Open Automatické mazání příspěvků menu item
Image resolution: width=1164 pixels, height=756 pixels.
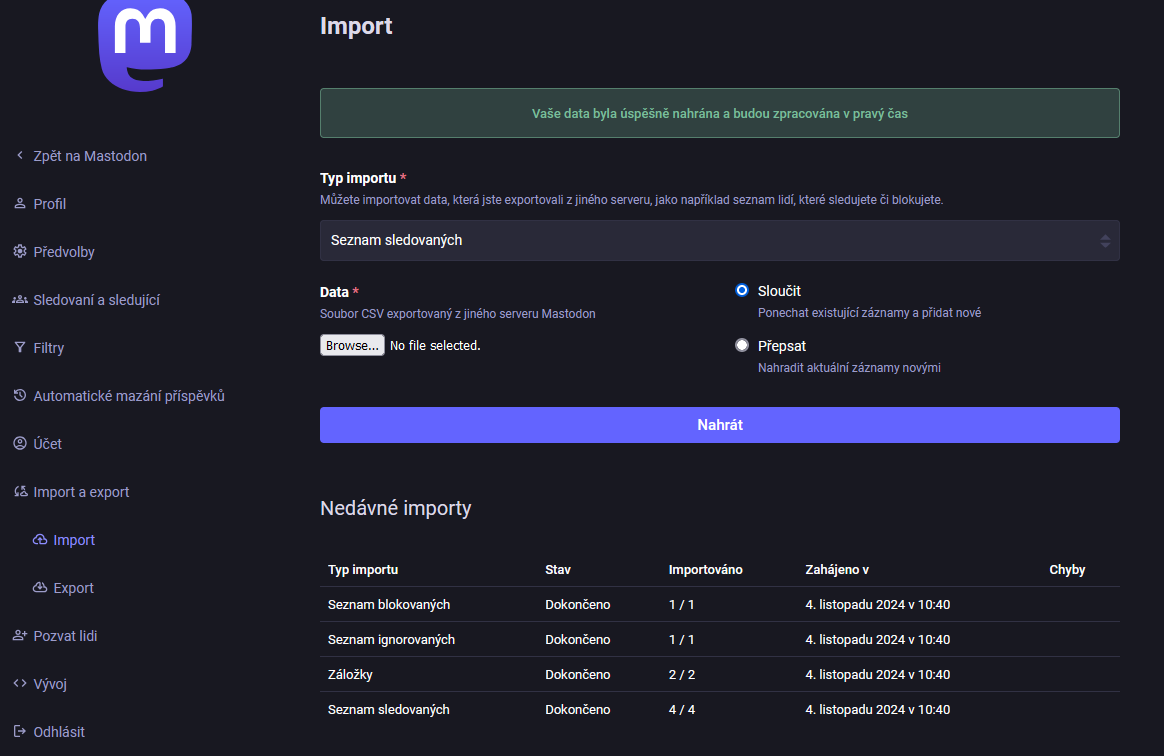pos(128,396)
